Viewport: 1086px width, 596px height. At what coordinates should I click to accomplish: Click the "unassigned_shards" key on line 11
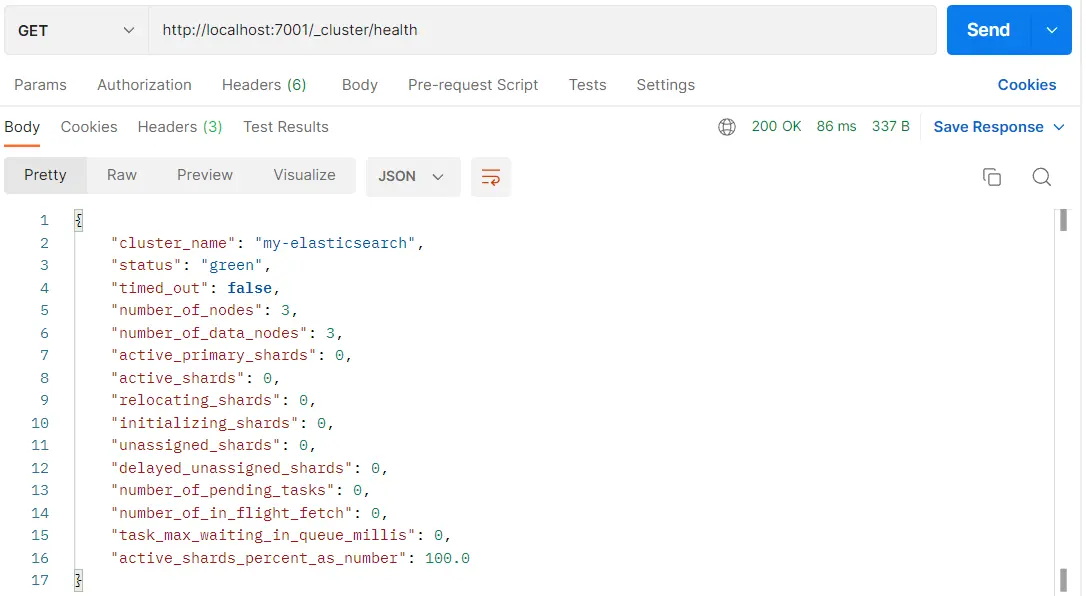(x=196, y=445)
